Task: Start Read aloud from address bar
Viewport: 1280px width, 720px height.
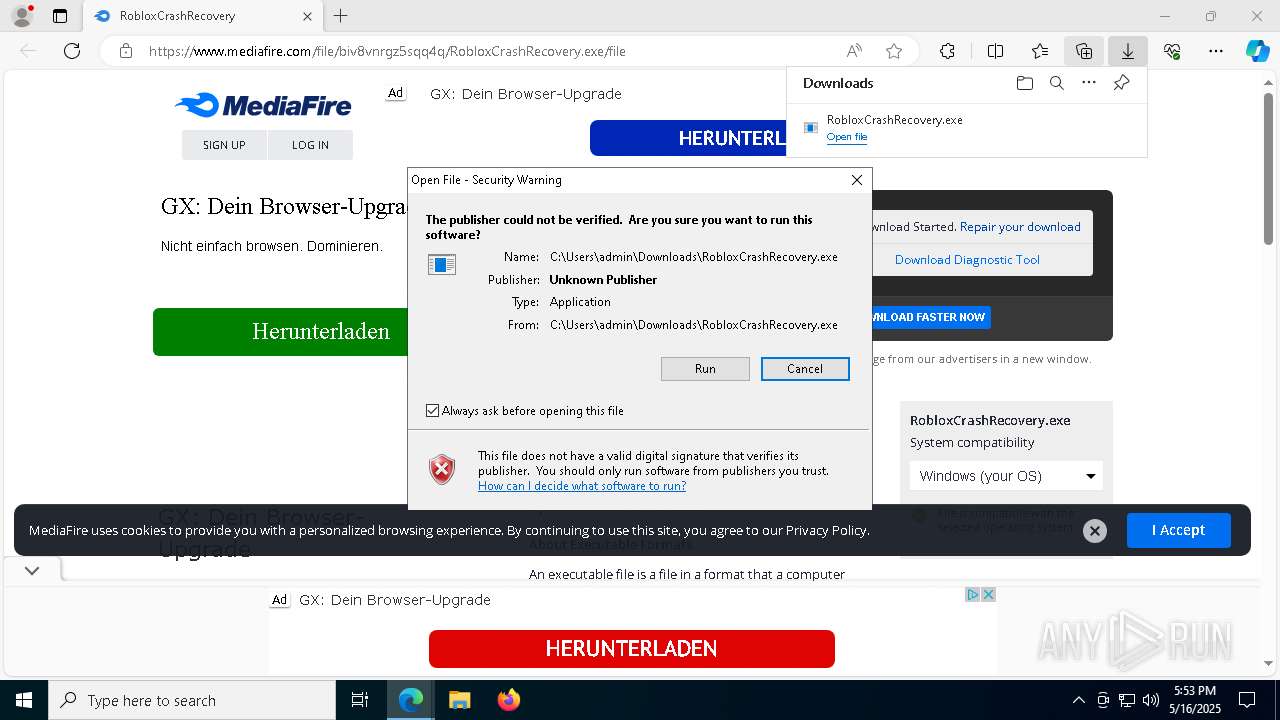Action: [854, 51]
